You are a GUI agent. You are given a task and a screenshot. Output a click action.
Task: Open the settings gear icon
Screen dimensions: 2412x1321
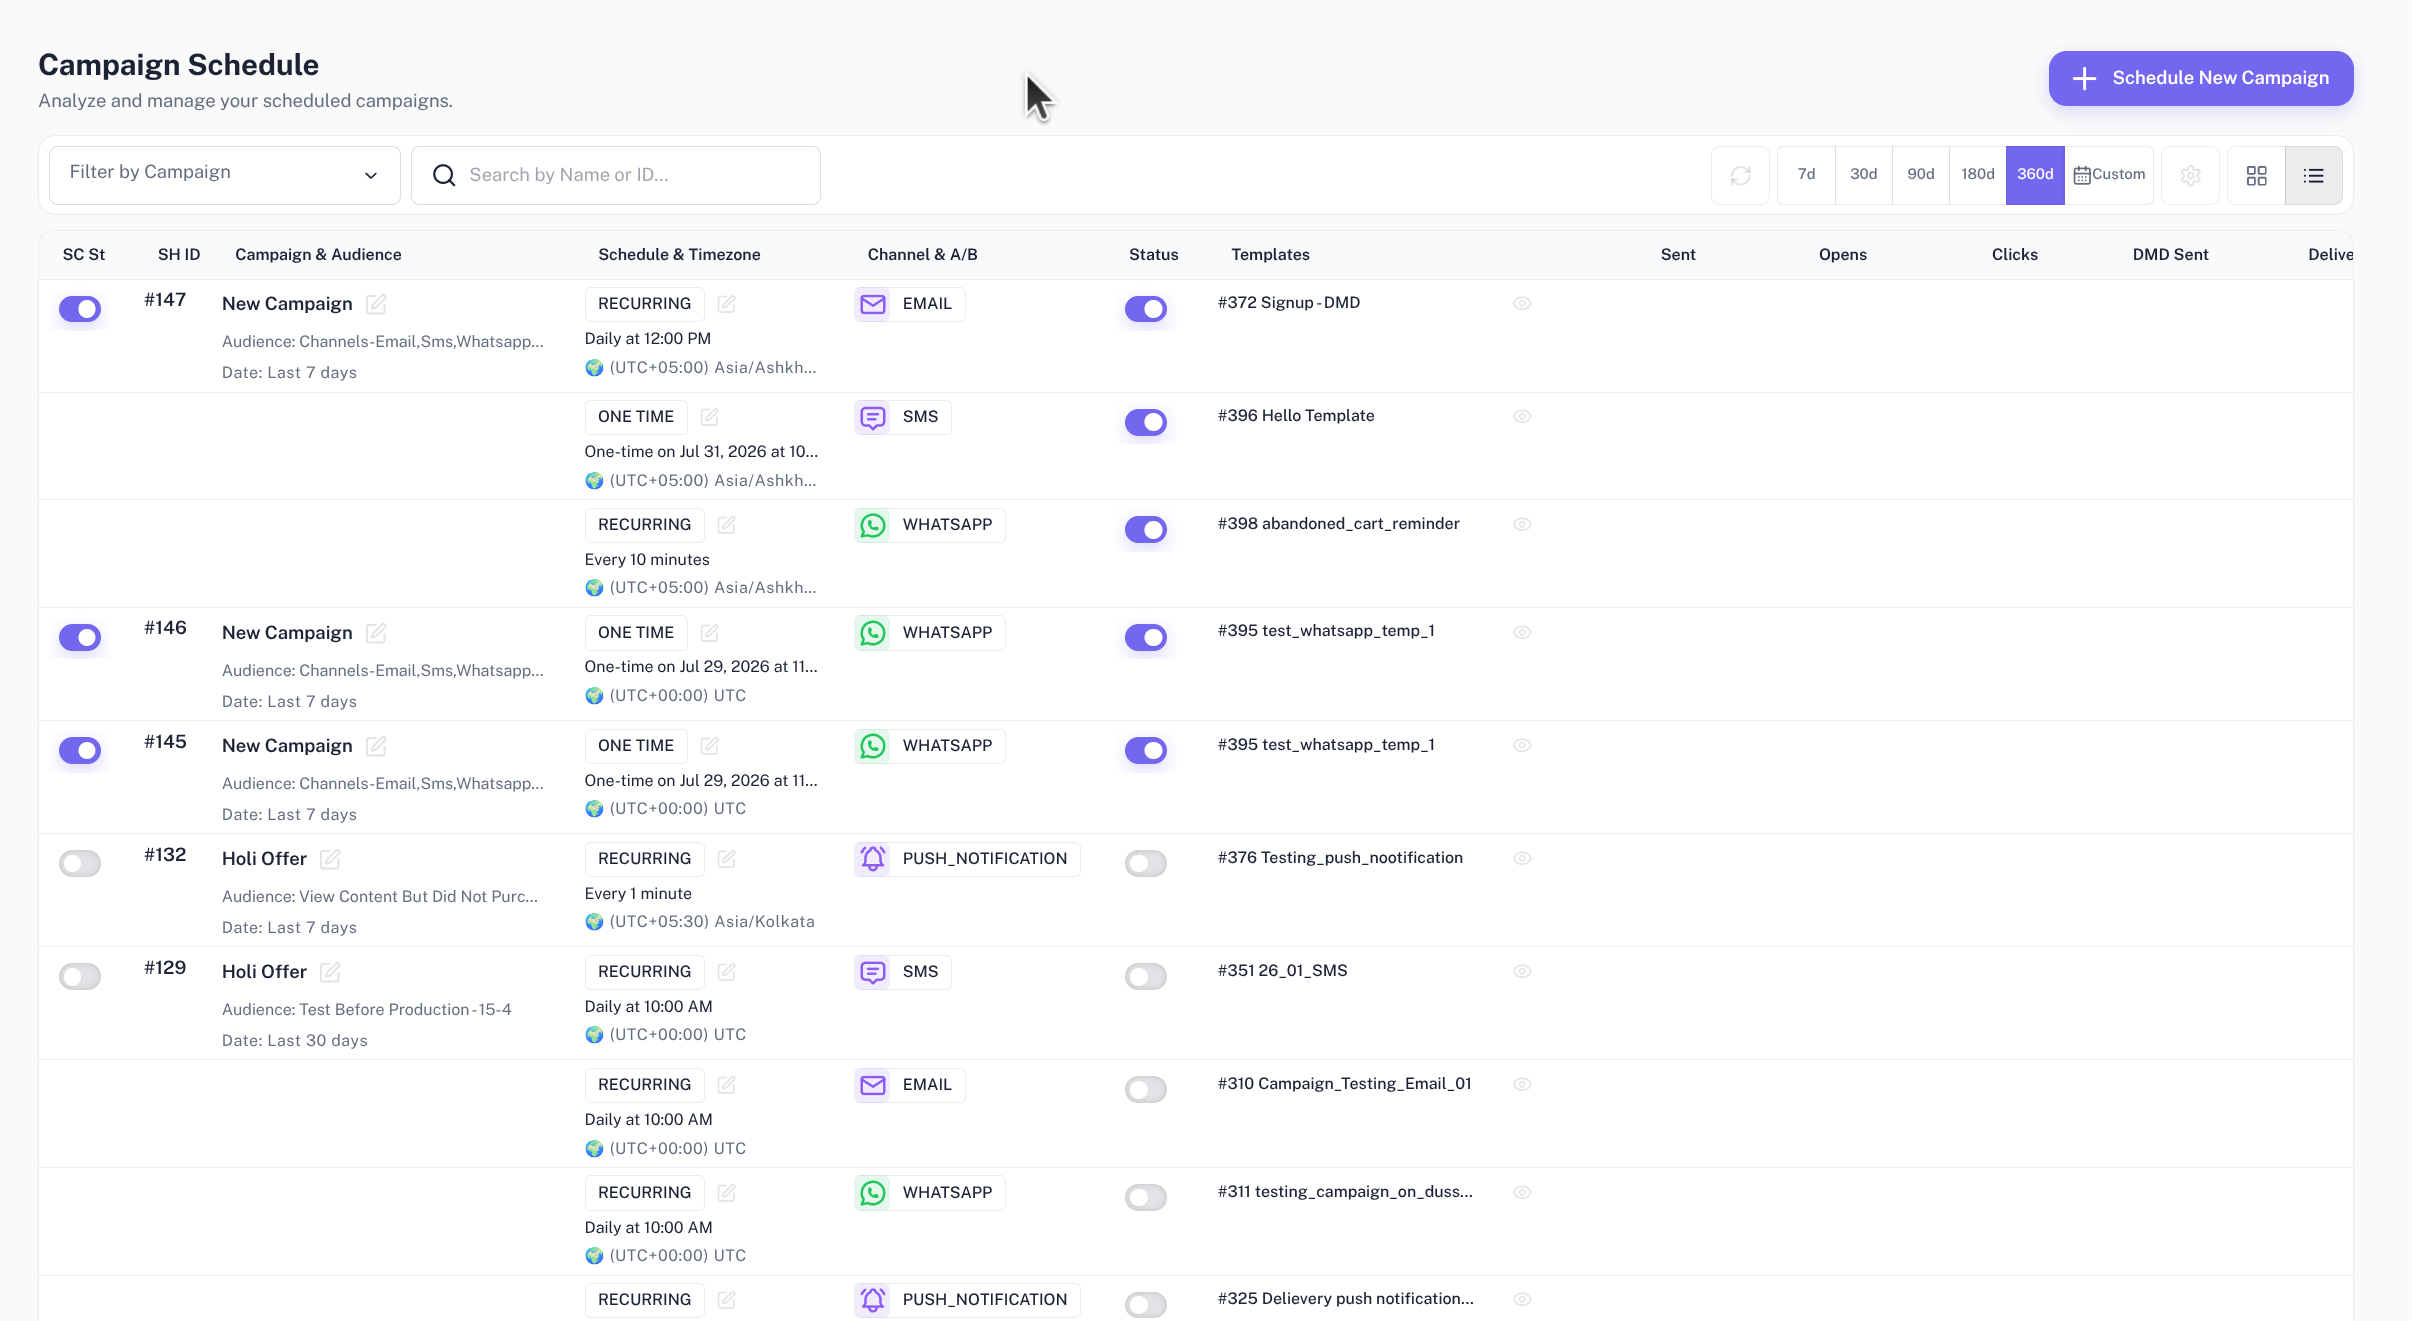click(2190, 175)
